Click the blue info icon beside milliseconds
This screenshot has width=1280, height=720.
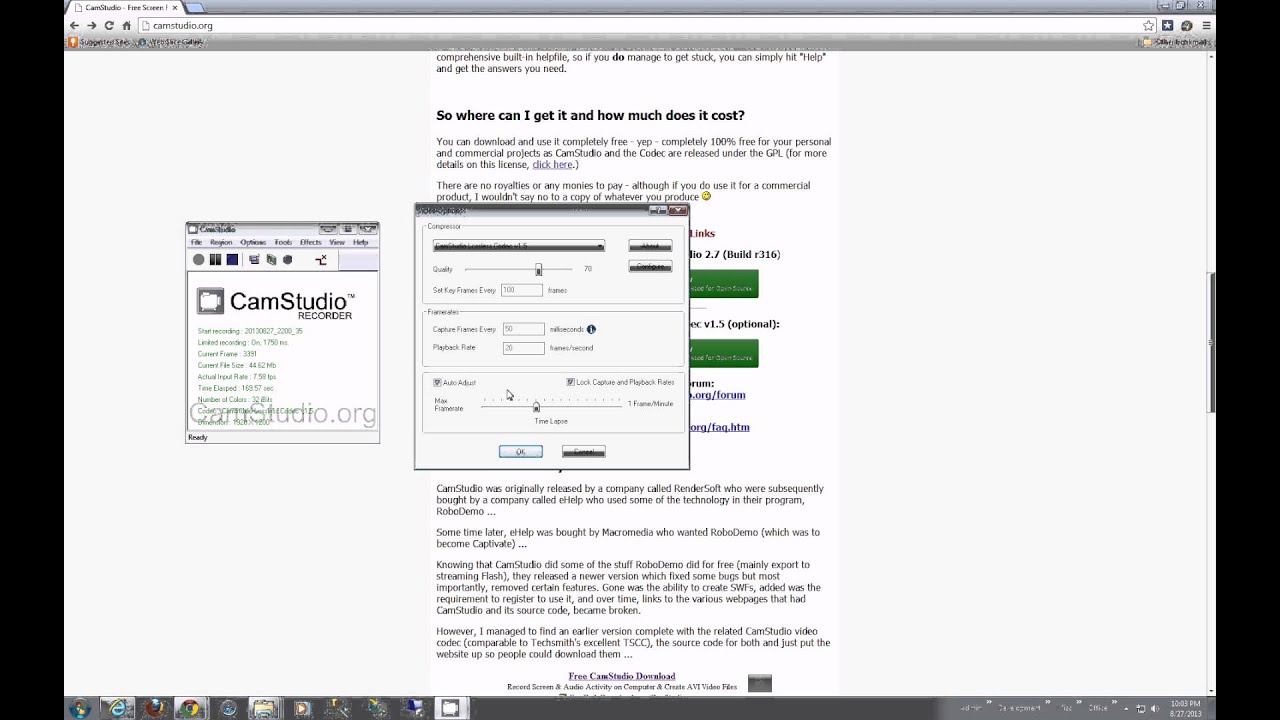pyautogui.click(x=591, y=329)
